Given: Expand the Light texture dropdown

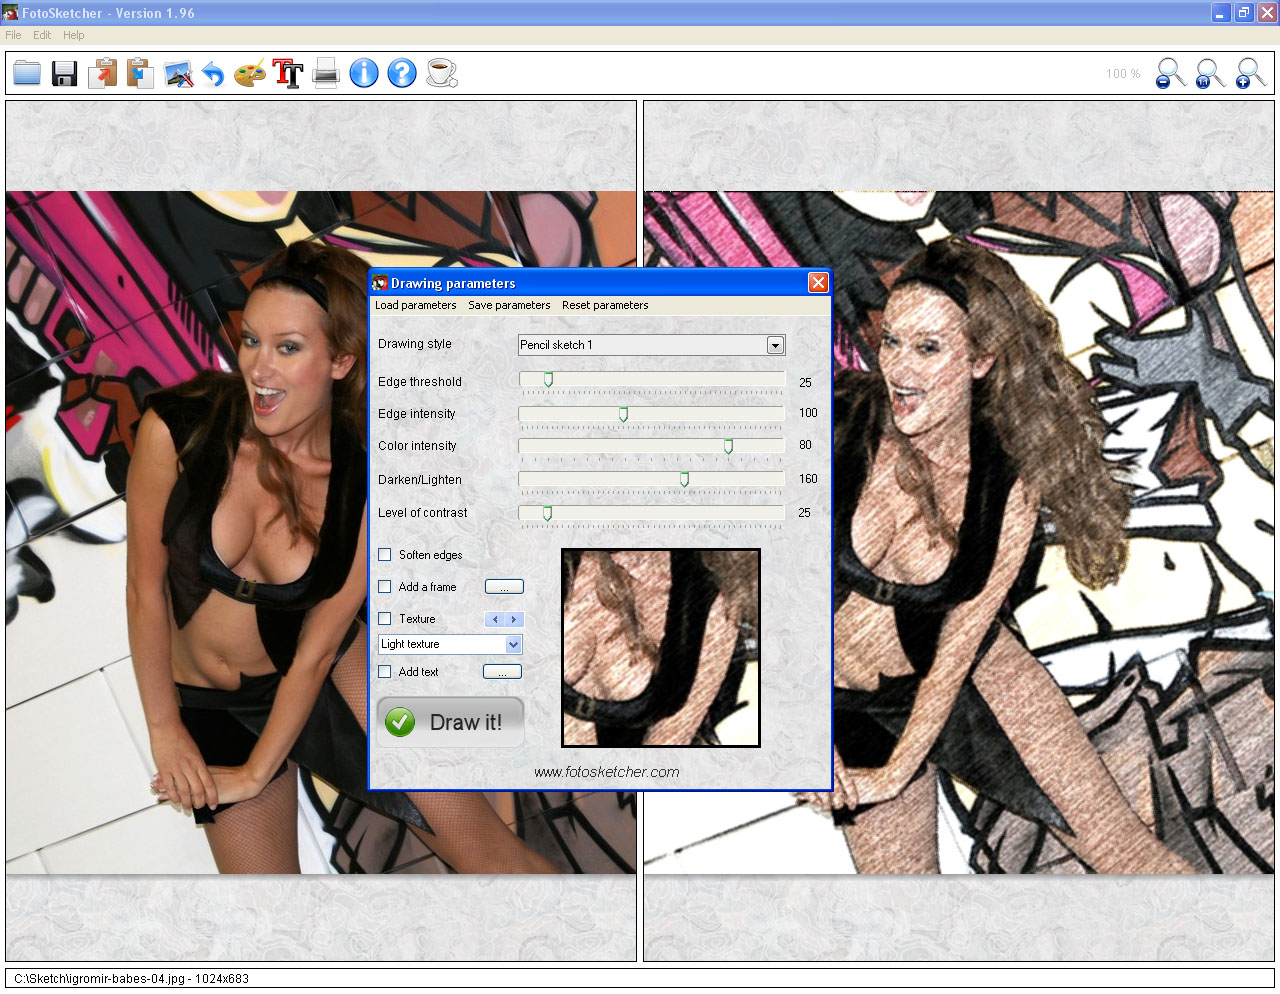Looking at the screenshot, I should 513,645.
